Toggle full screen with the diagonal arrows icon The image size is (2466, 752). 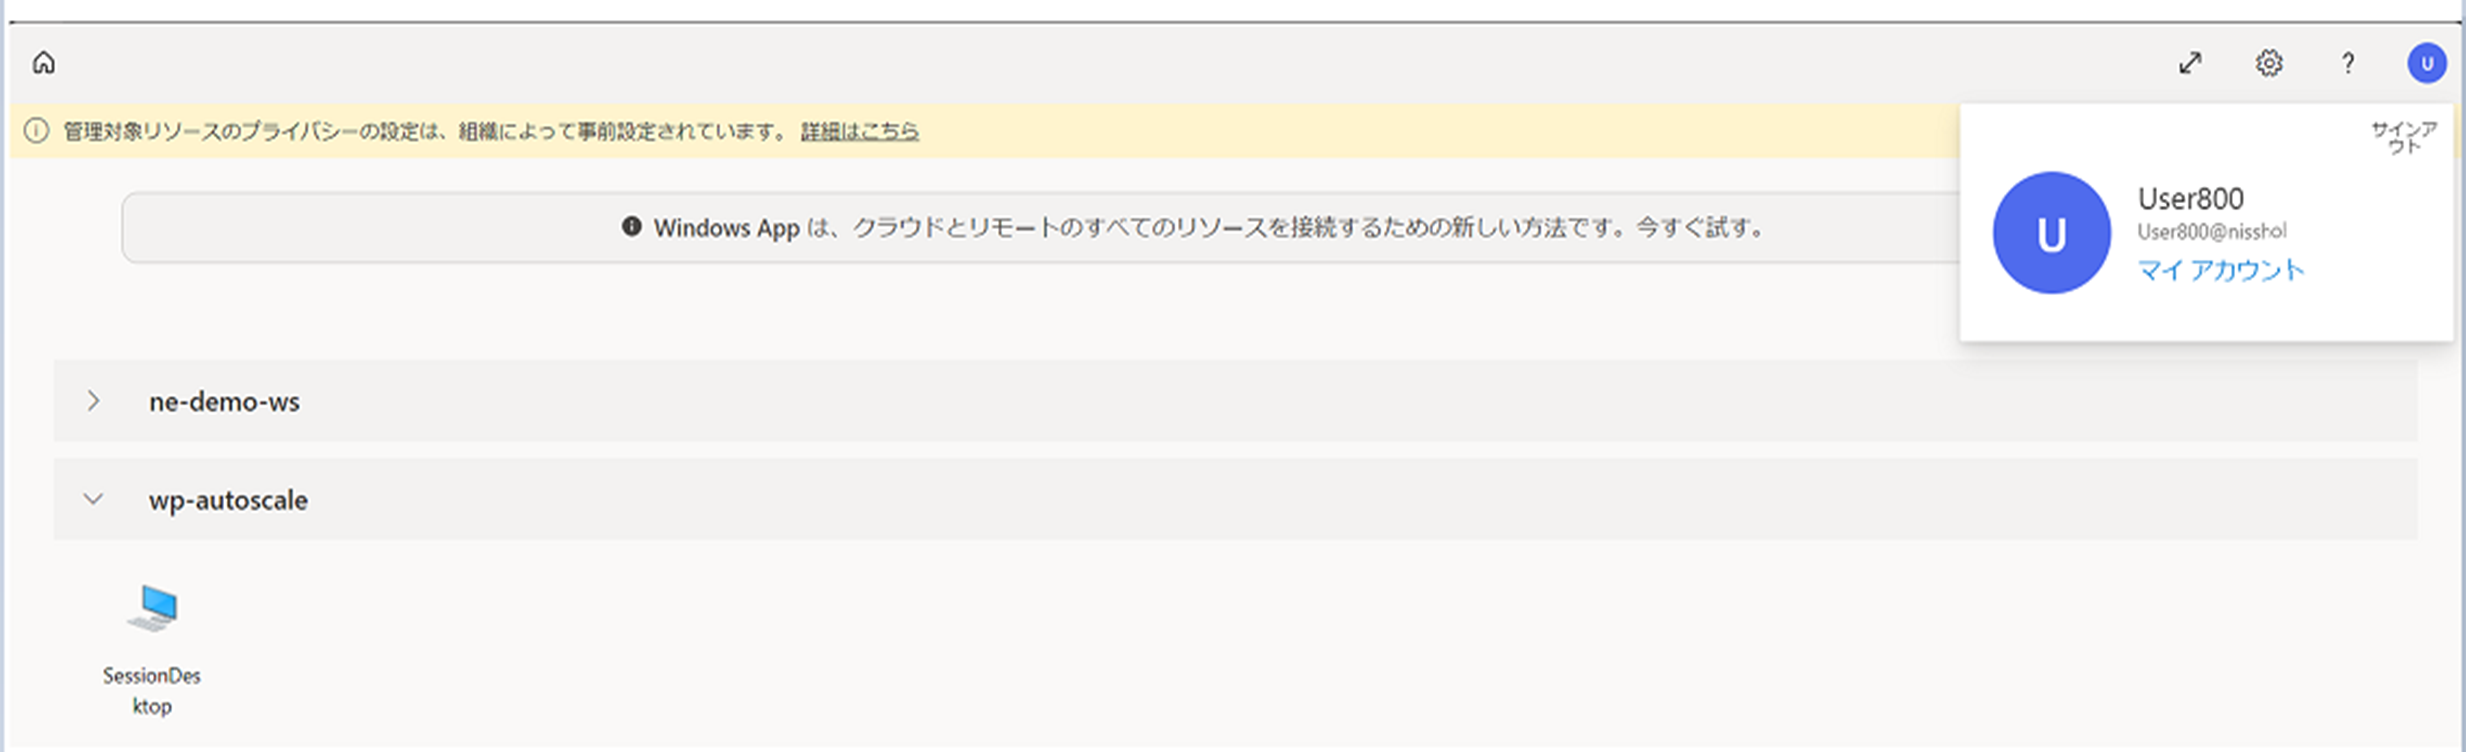pos(2190,63)
